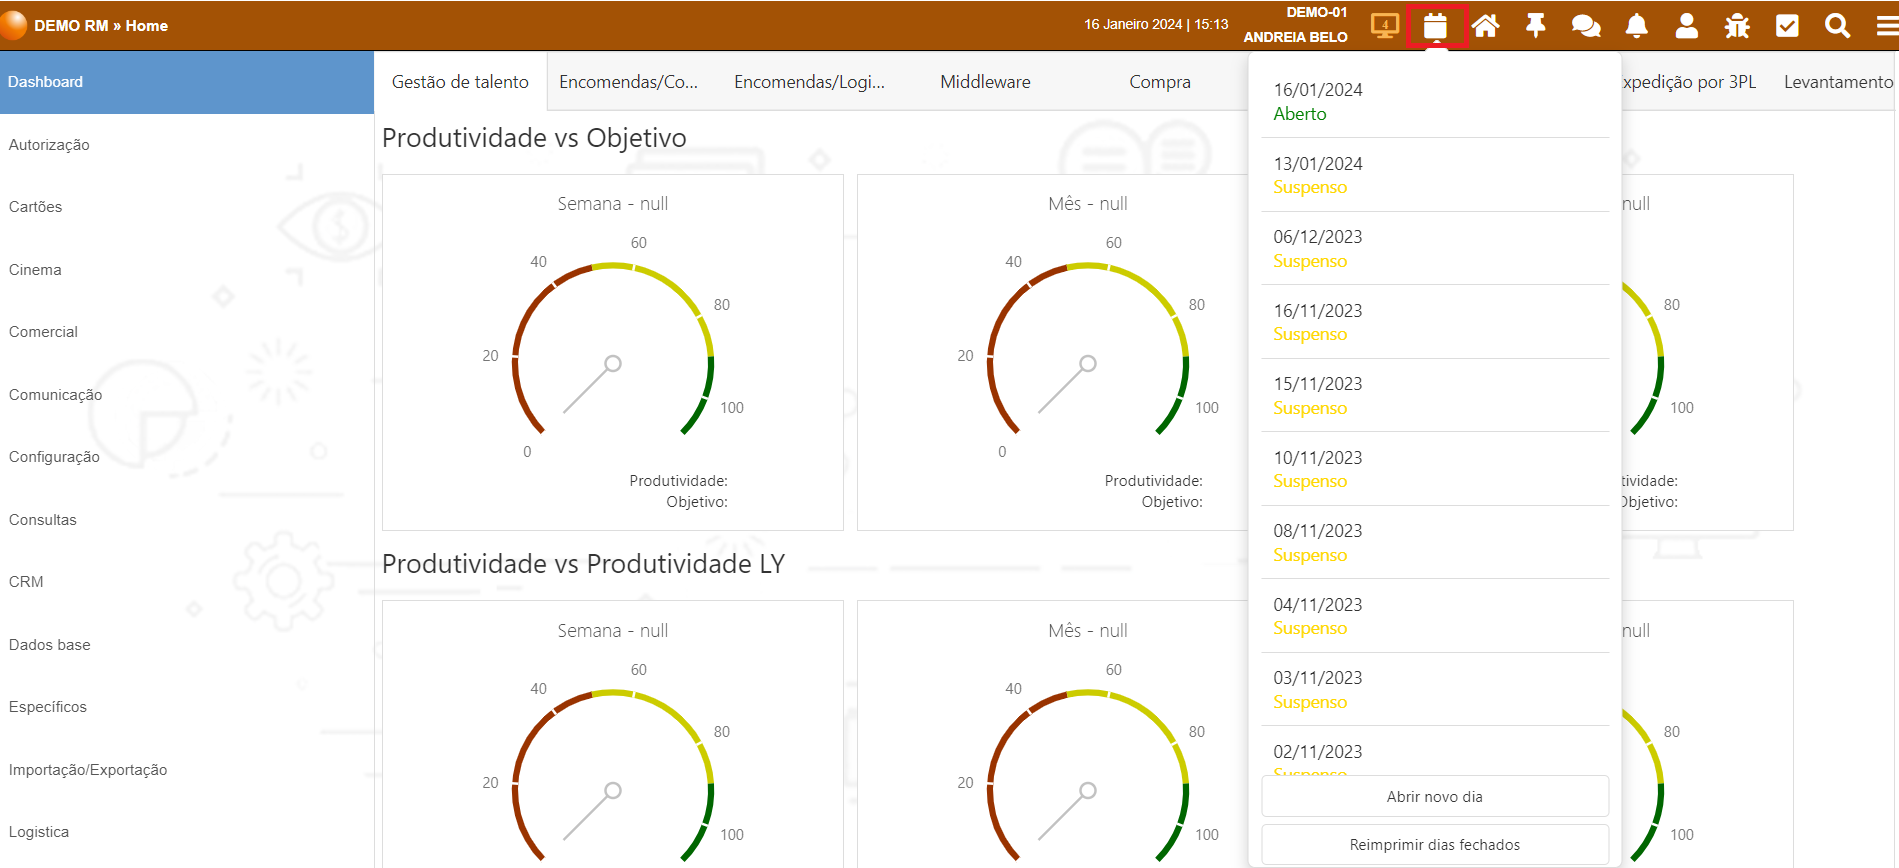Viewport: 1899px width, 868px height.
Task: Open Consultas in the sidebar
Action: [187, 520]
